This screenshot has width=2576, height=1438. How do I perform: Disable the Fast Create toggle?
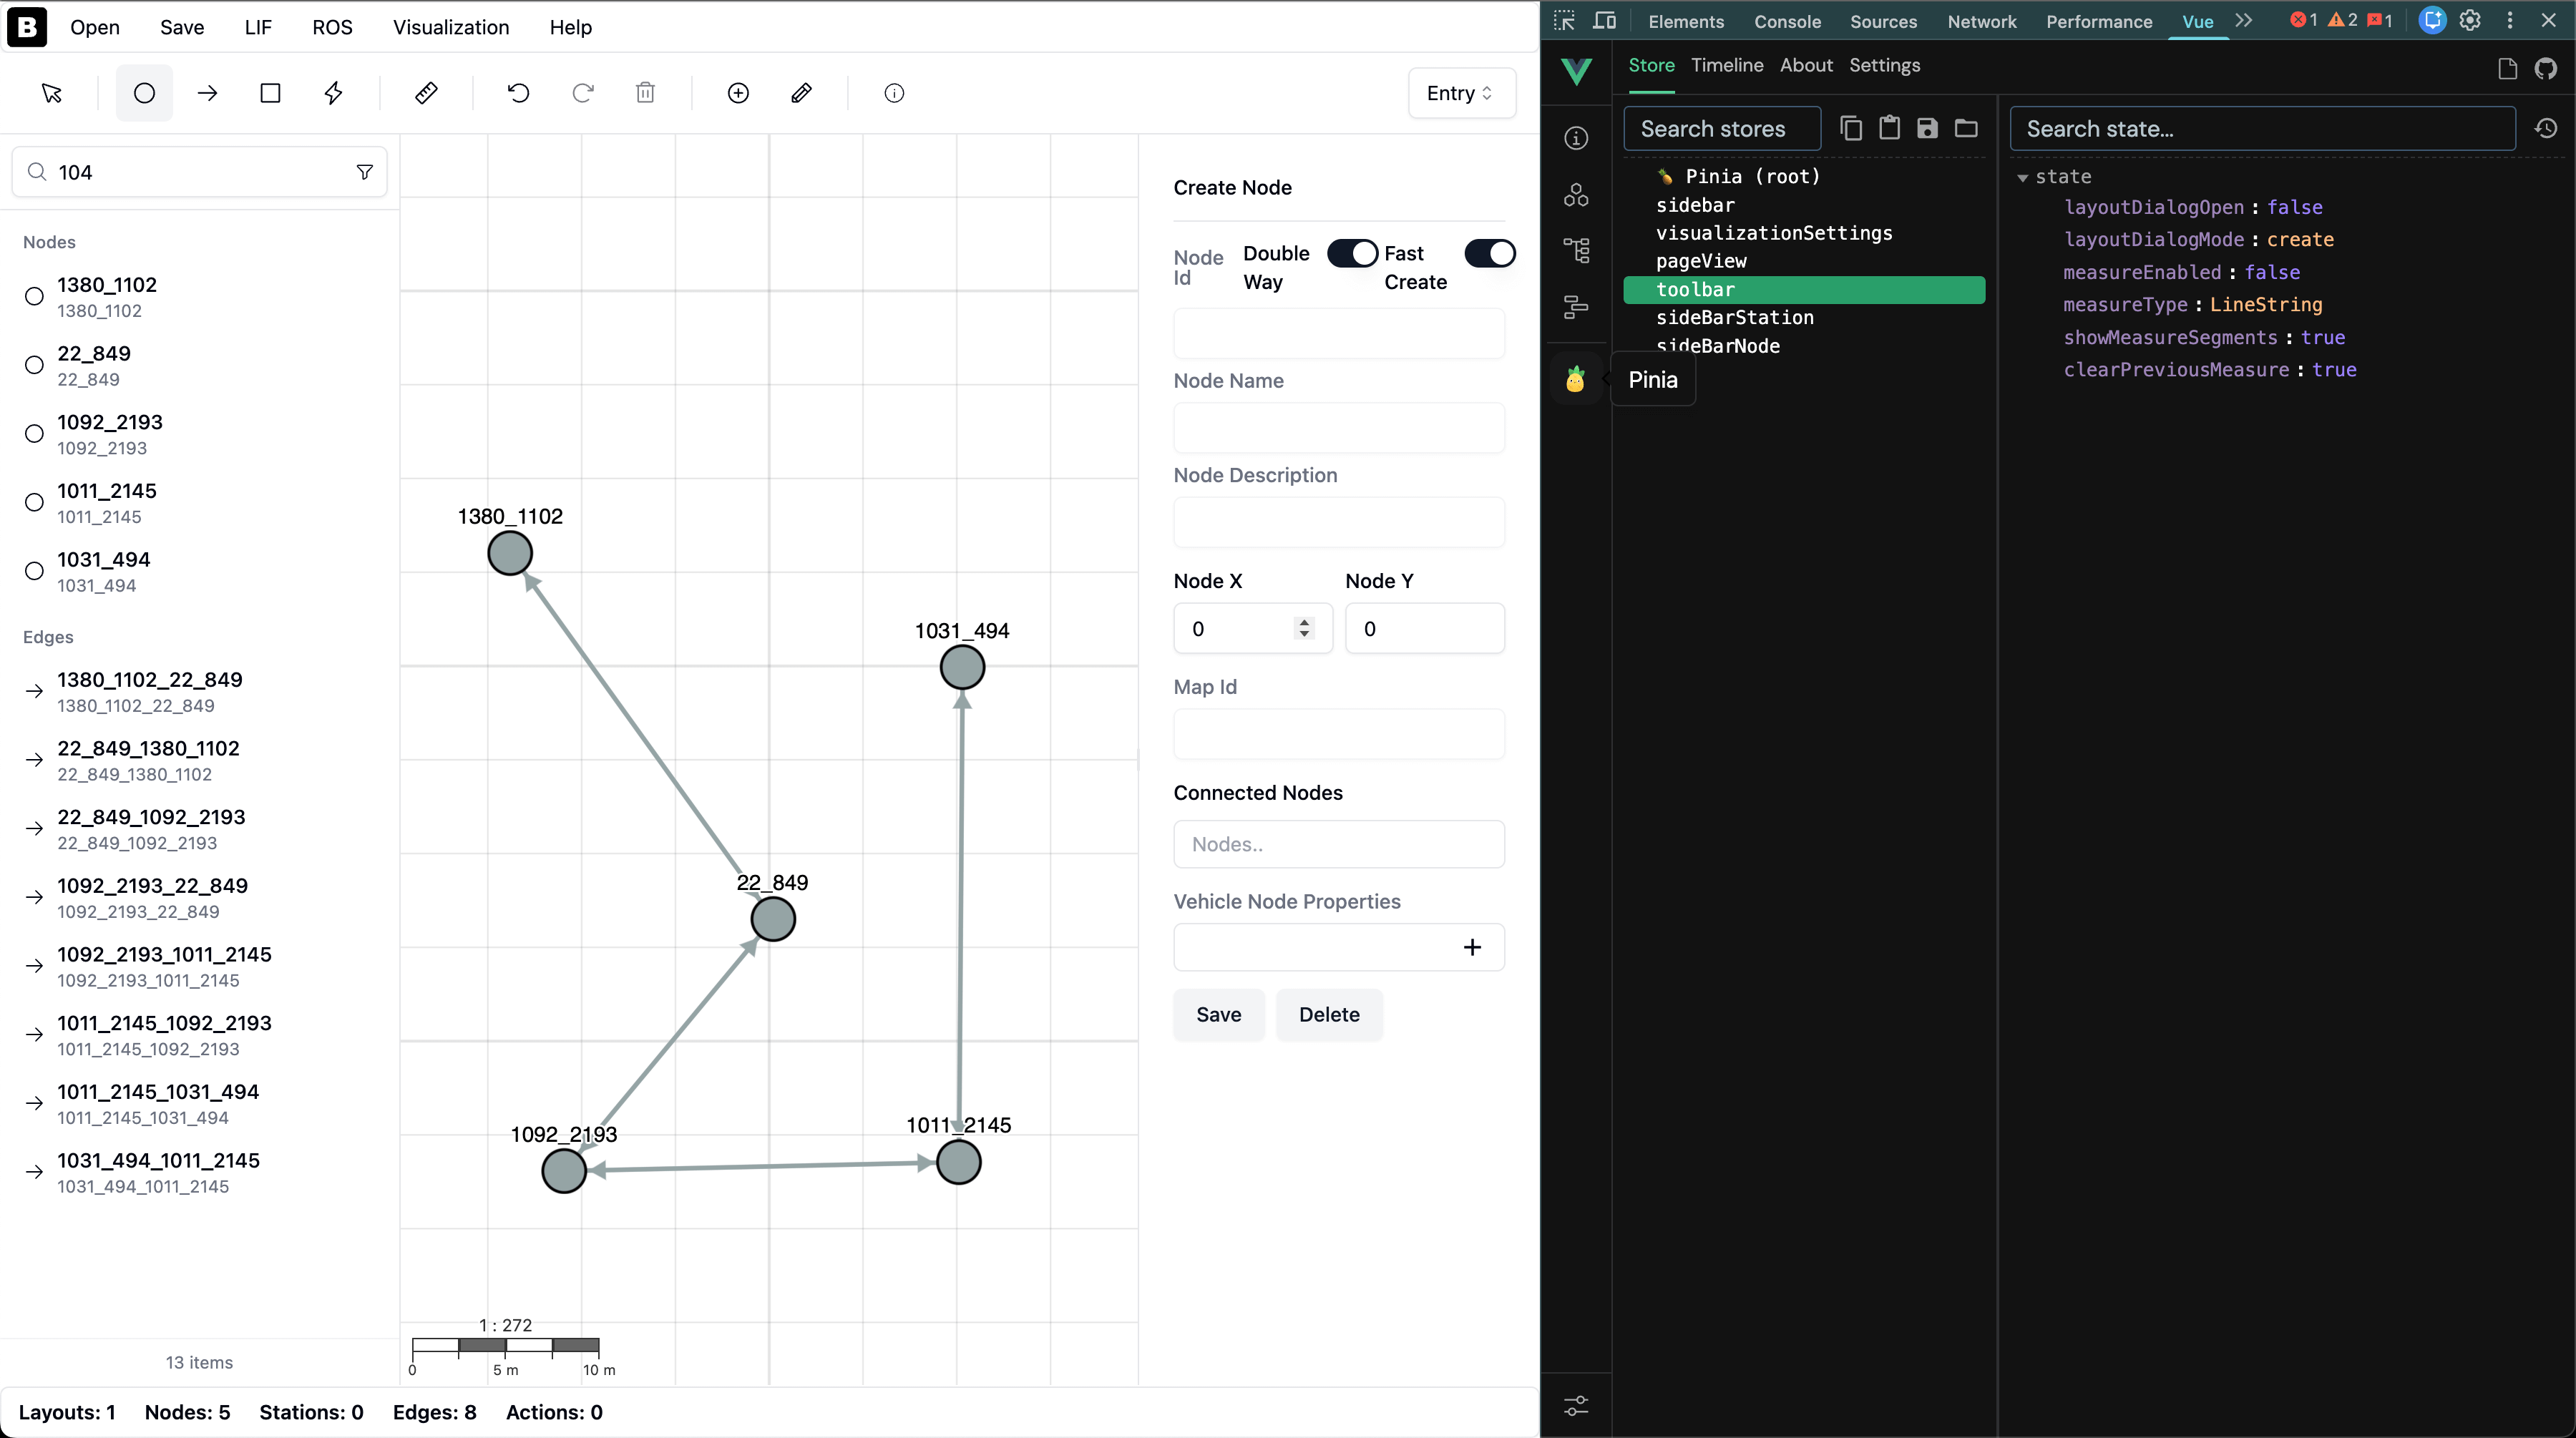pos(1490,253)
